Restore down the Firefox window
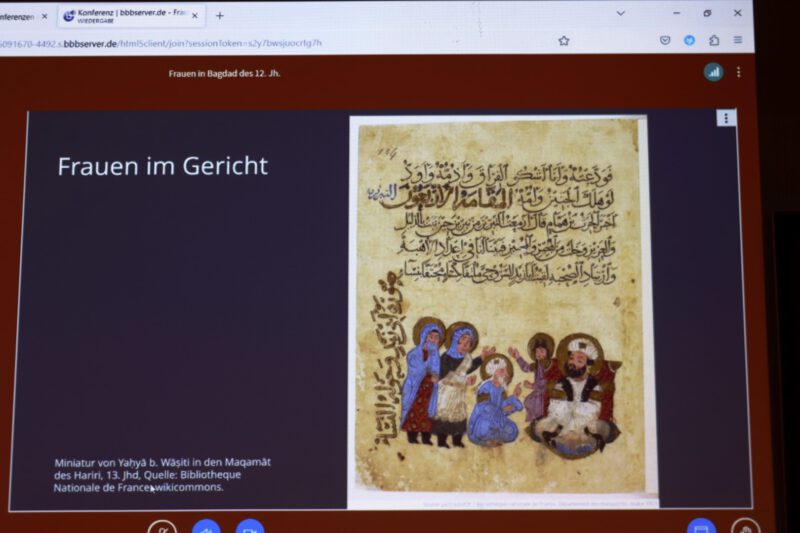Image resolution: width=800 pixels, height=533 pixels. point(707,13)
